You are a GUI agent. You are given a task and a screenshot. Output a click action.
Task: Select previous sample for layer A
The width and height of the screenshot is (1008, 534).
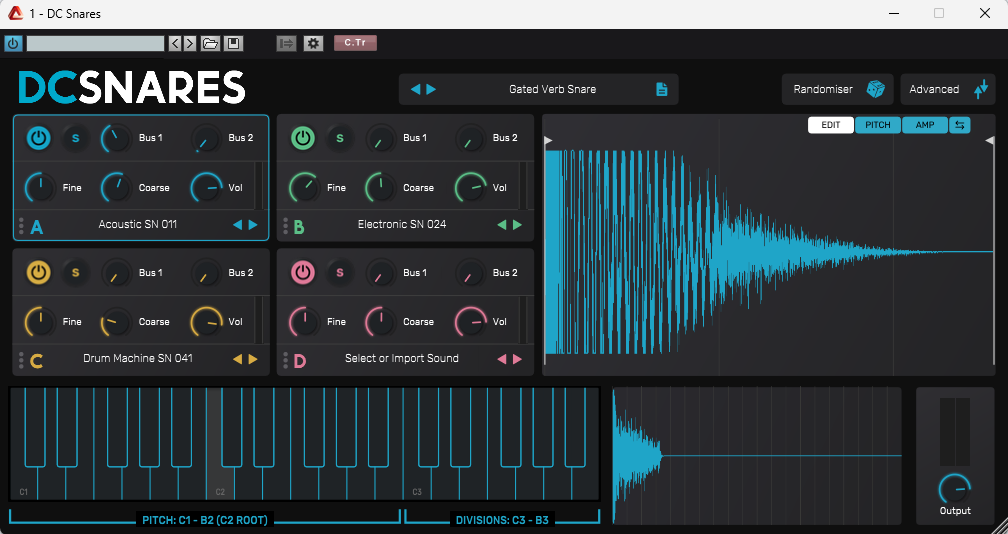(x=237, y=225)
